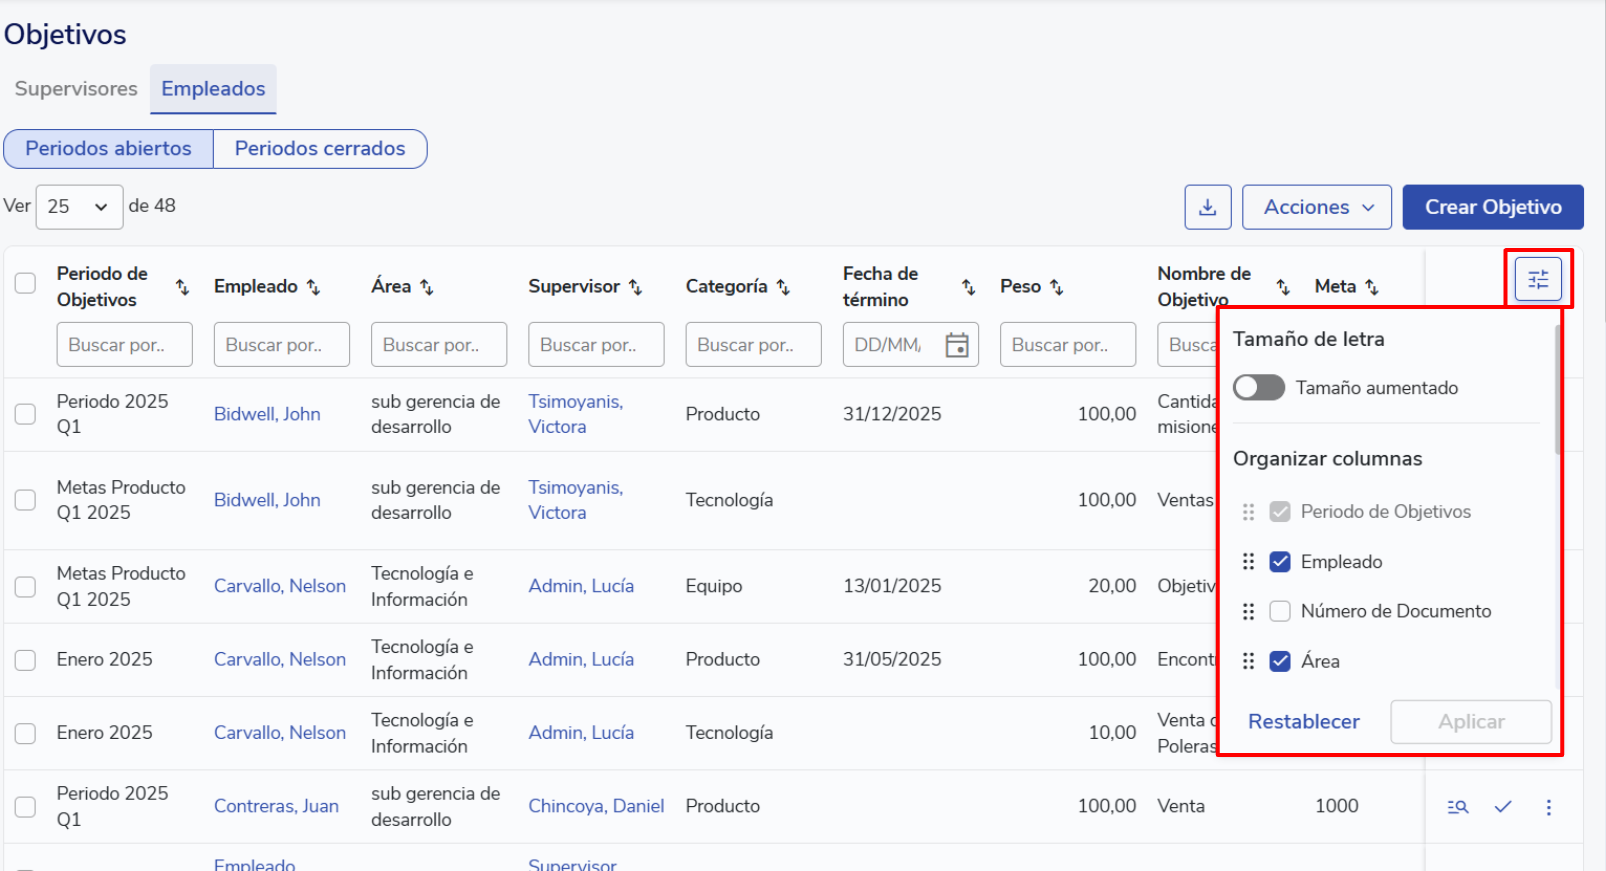Viewport: 1606px width, 871px height.
Task: Switch to the Supervisores tab
Action: (76, 89)
